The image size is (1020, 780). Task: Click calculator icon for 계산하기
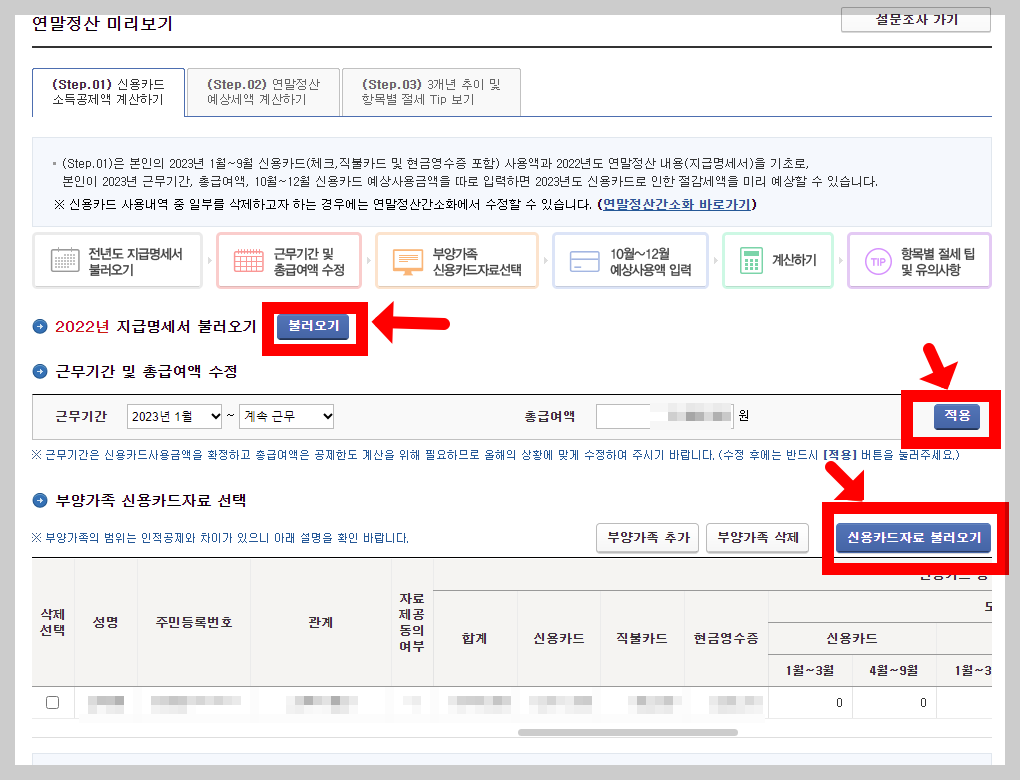pos(751,260)
